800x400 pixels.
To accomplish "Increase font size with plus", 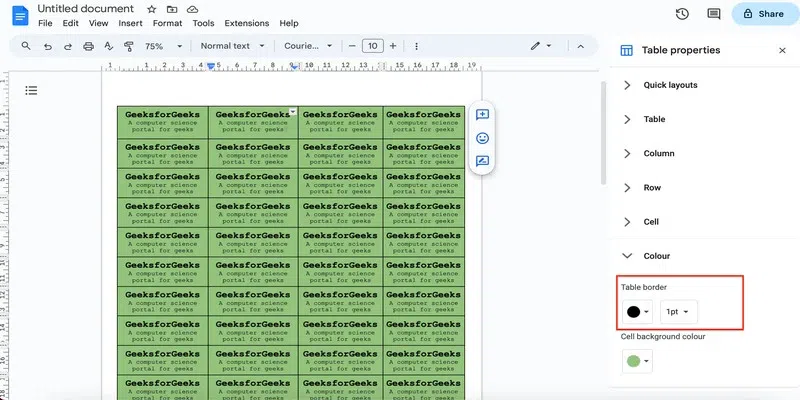I will (x=393, y=46).
